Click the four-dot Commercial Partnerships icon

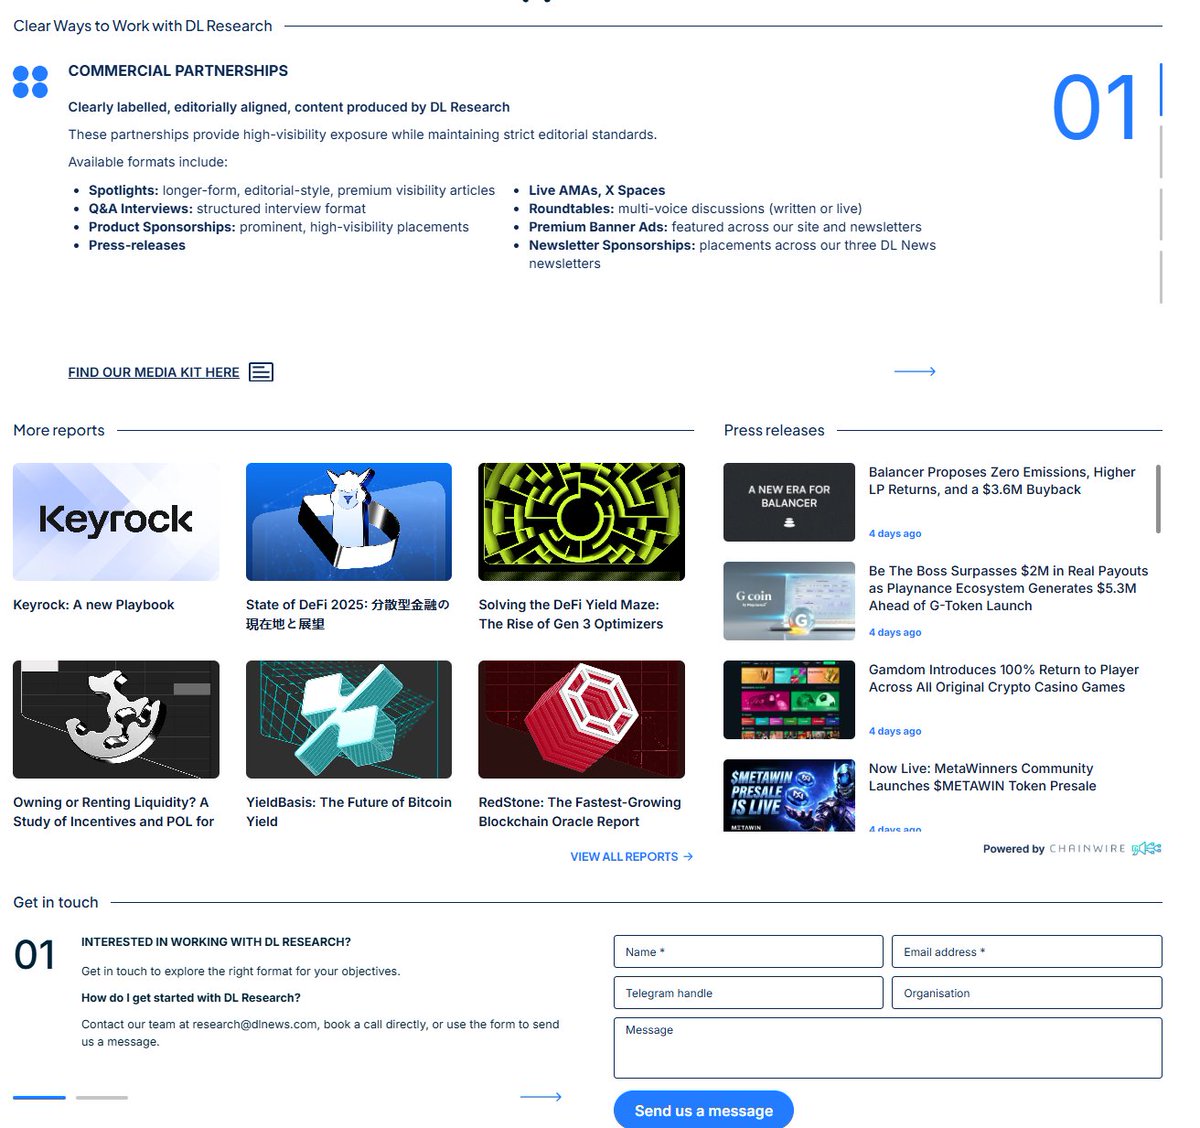(x=30, y=81)
